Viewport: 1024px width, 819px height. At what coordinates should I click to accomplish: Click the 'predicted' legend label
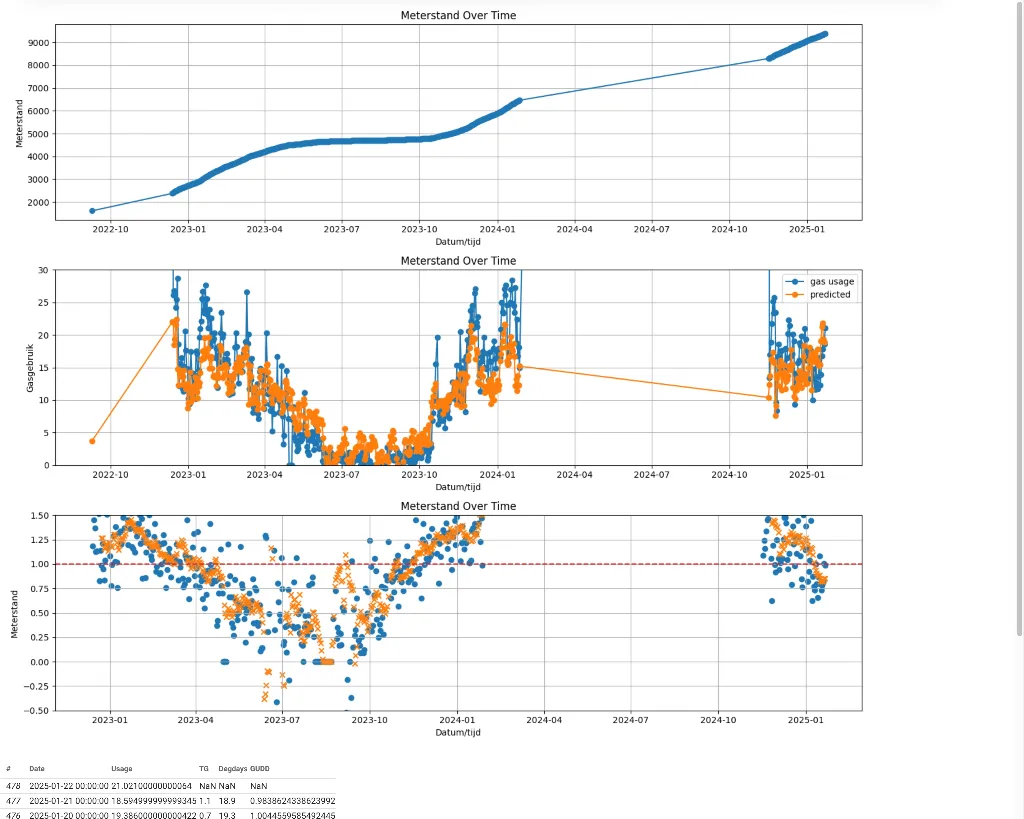pyautogui.click(x=830, y=295)
